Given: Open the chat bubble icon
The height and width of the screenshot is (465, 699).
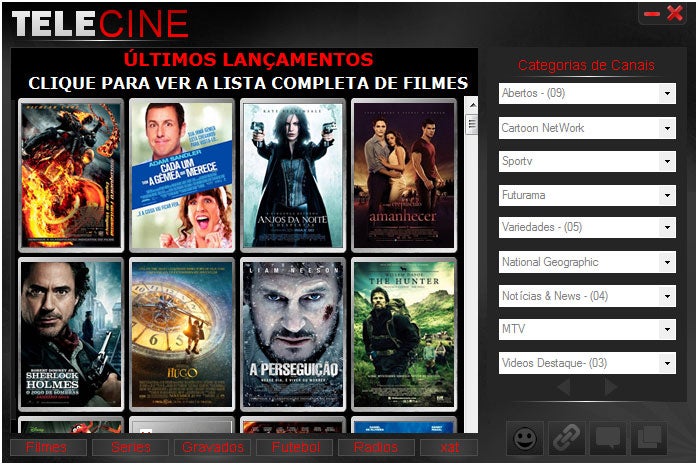Looking at the screenshot, I should (x=608, y=438).
